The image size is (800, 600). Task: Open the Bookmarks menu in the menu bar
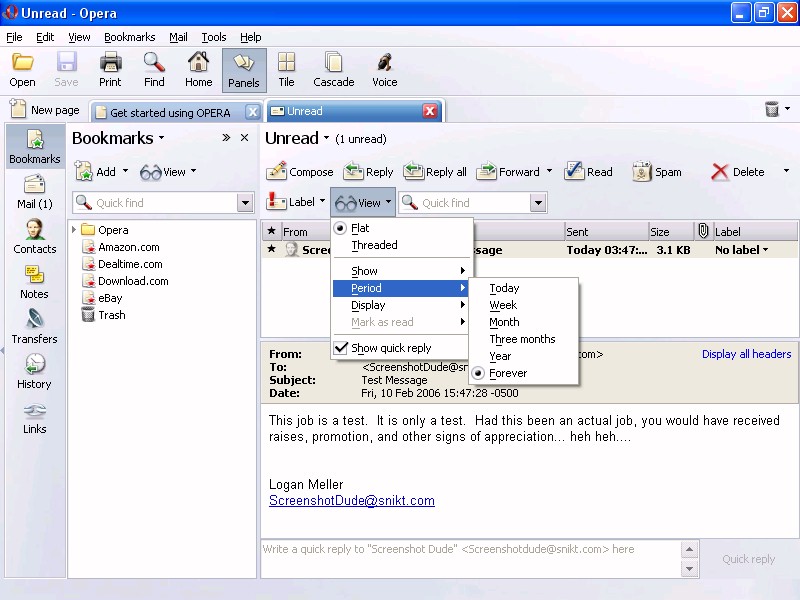129,37
